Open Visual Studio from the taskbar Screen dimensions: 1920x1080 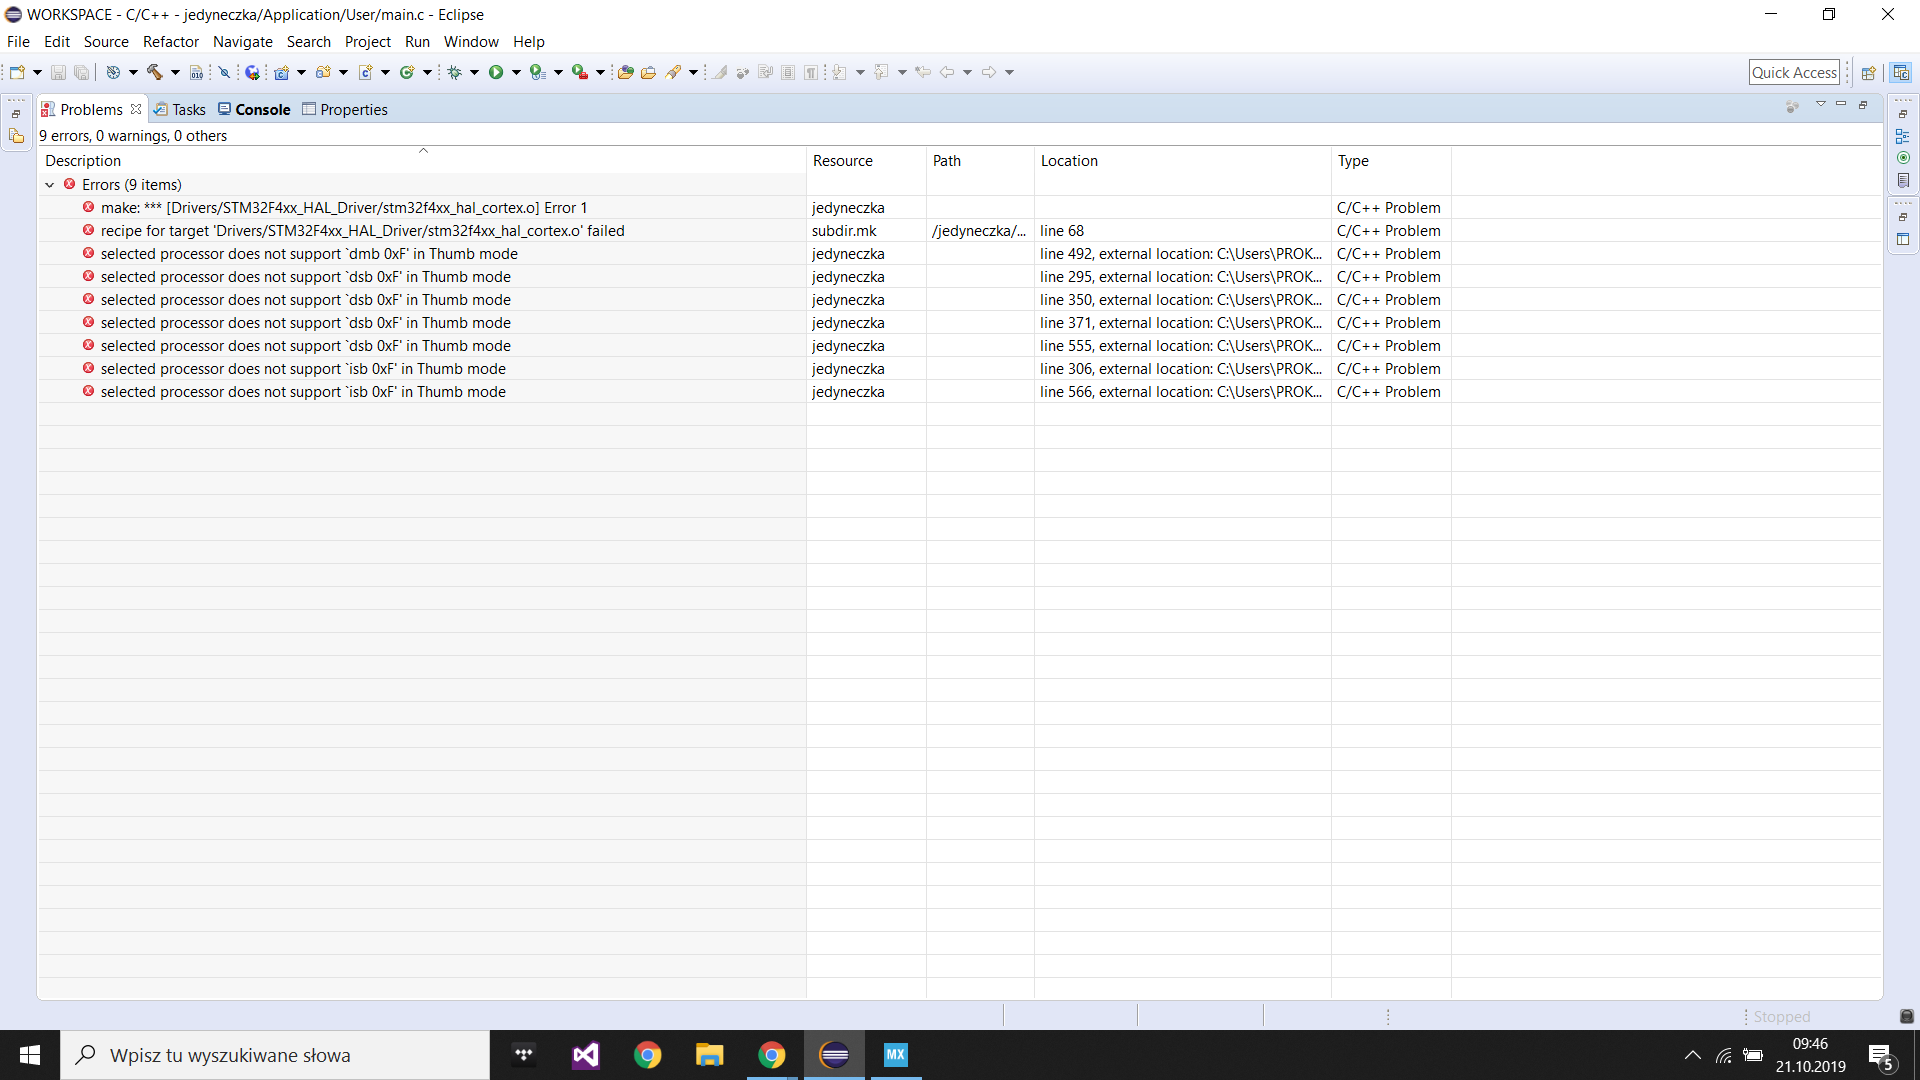(586, 1055)
